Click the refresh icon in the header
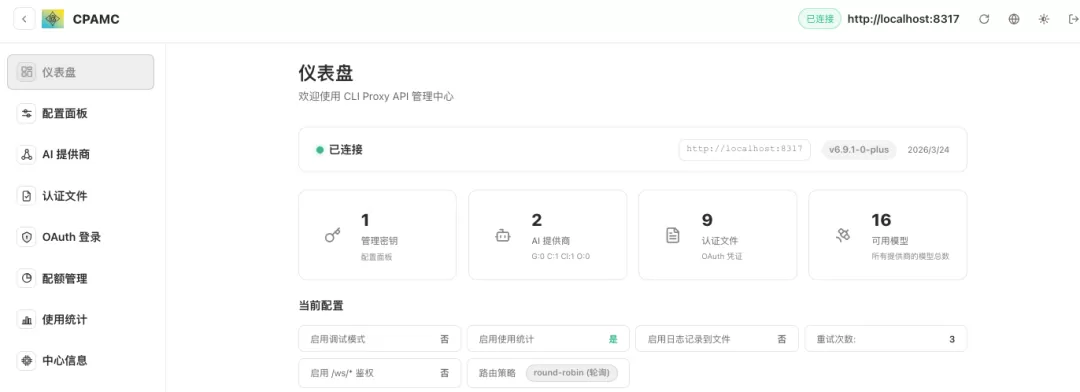Image resolution: width=1080 pixels, height=392 pixels. pyautogui.click(x=984, y=19)
